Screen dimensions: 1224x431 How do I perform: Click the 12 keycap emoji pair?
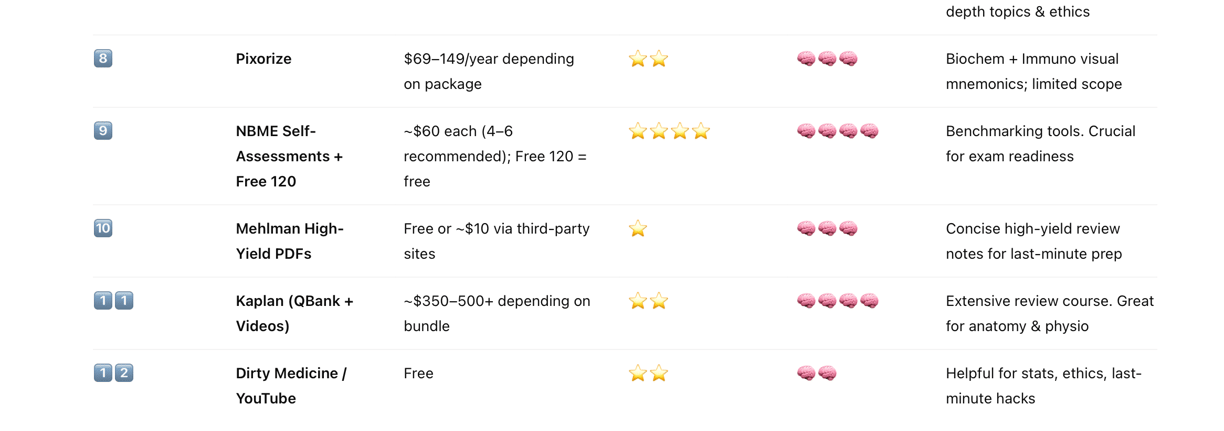[113, 372]
